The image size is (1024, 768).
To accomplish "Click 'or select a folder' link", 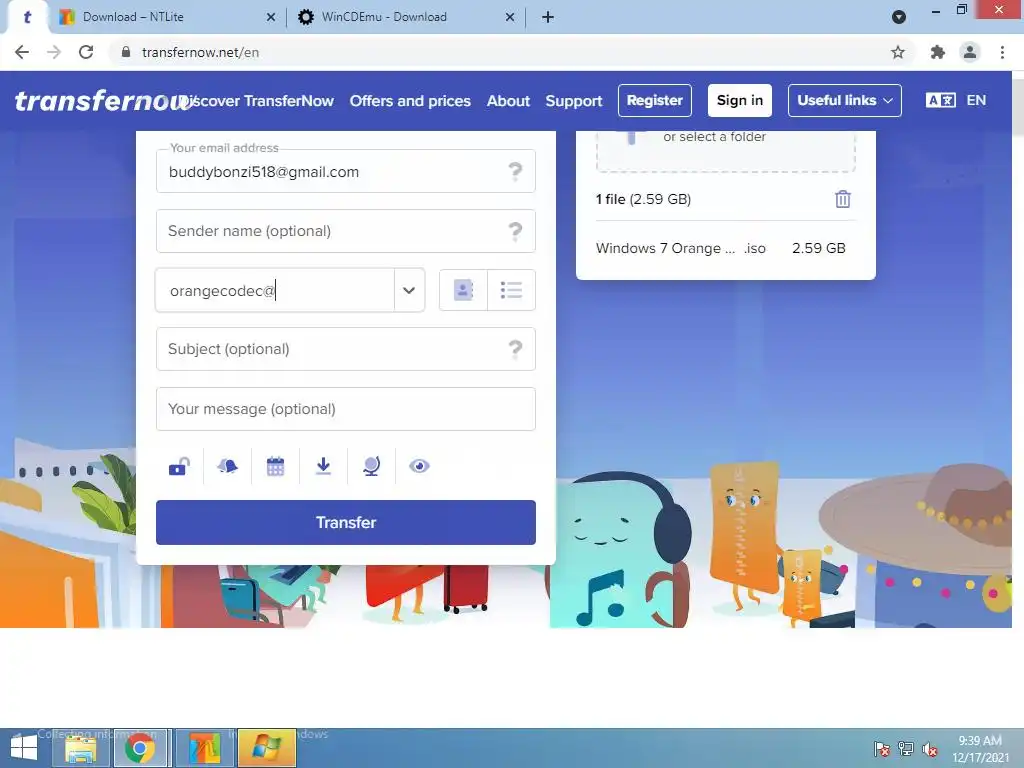I will tap(714, 136).
